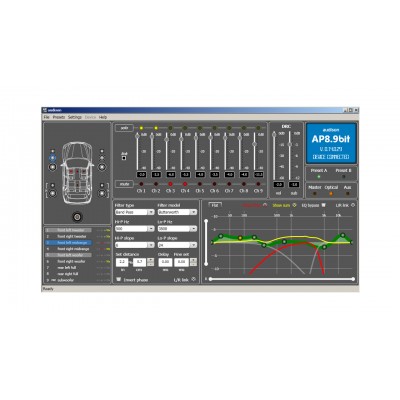The width and height of the screenshot is (400, 400).
Task: Click the master vol slider handle
Action: coord(274,134)
